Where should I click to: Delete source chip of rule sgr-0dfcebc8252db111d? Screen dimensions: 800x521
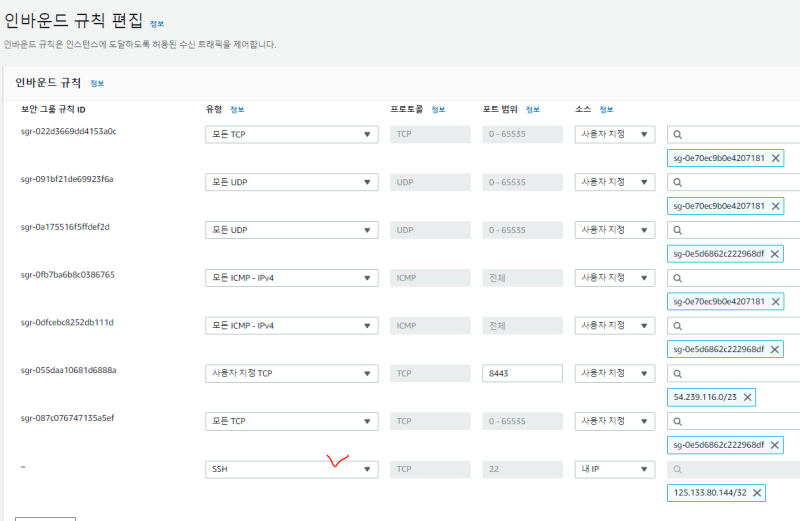pyautogui.click(x=775, y=350)
